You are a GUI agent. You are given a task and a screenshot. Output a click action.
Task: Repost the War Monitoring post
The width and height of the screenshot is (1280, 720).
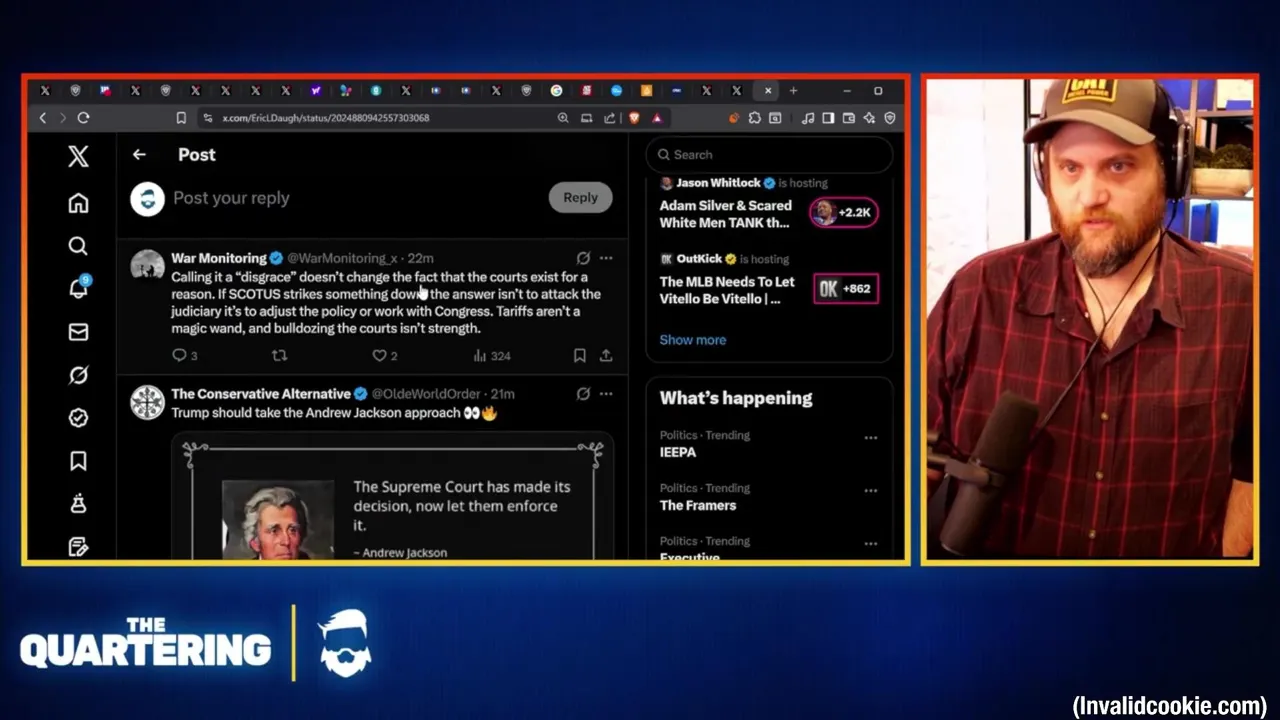pos(280,355)
